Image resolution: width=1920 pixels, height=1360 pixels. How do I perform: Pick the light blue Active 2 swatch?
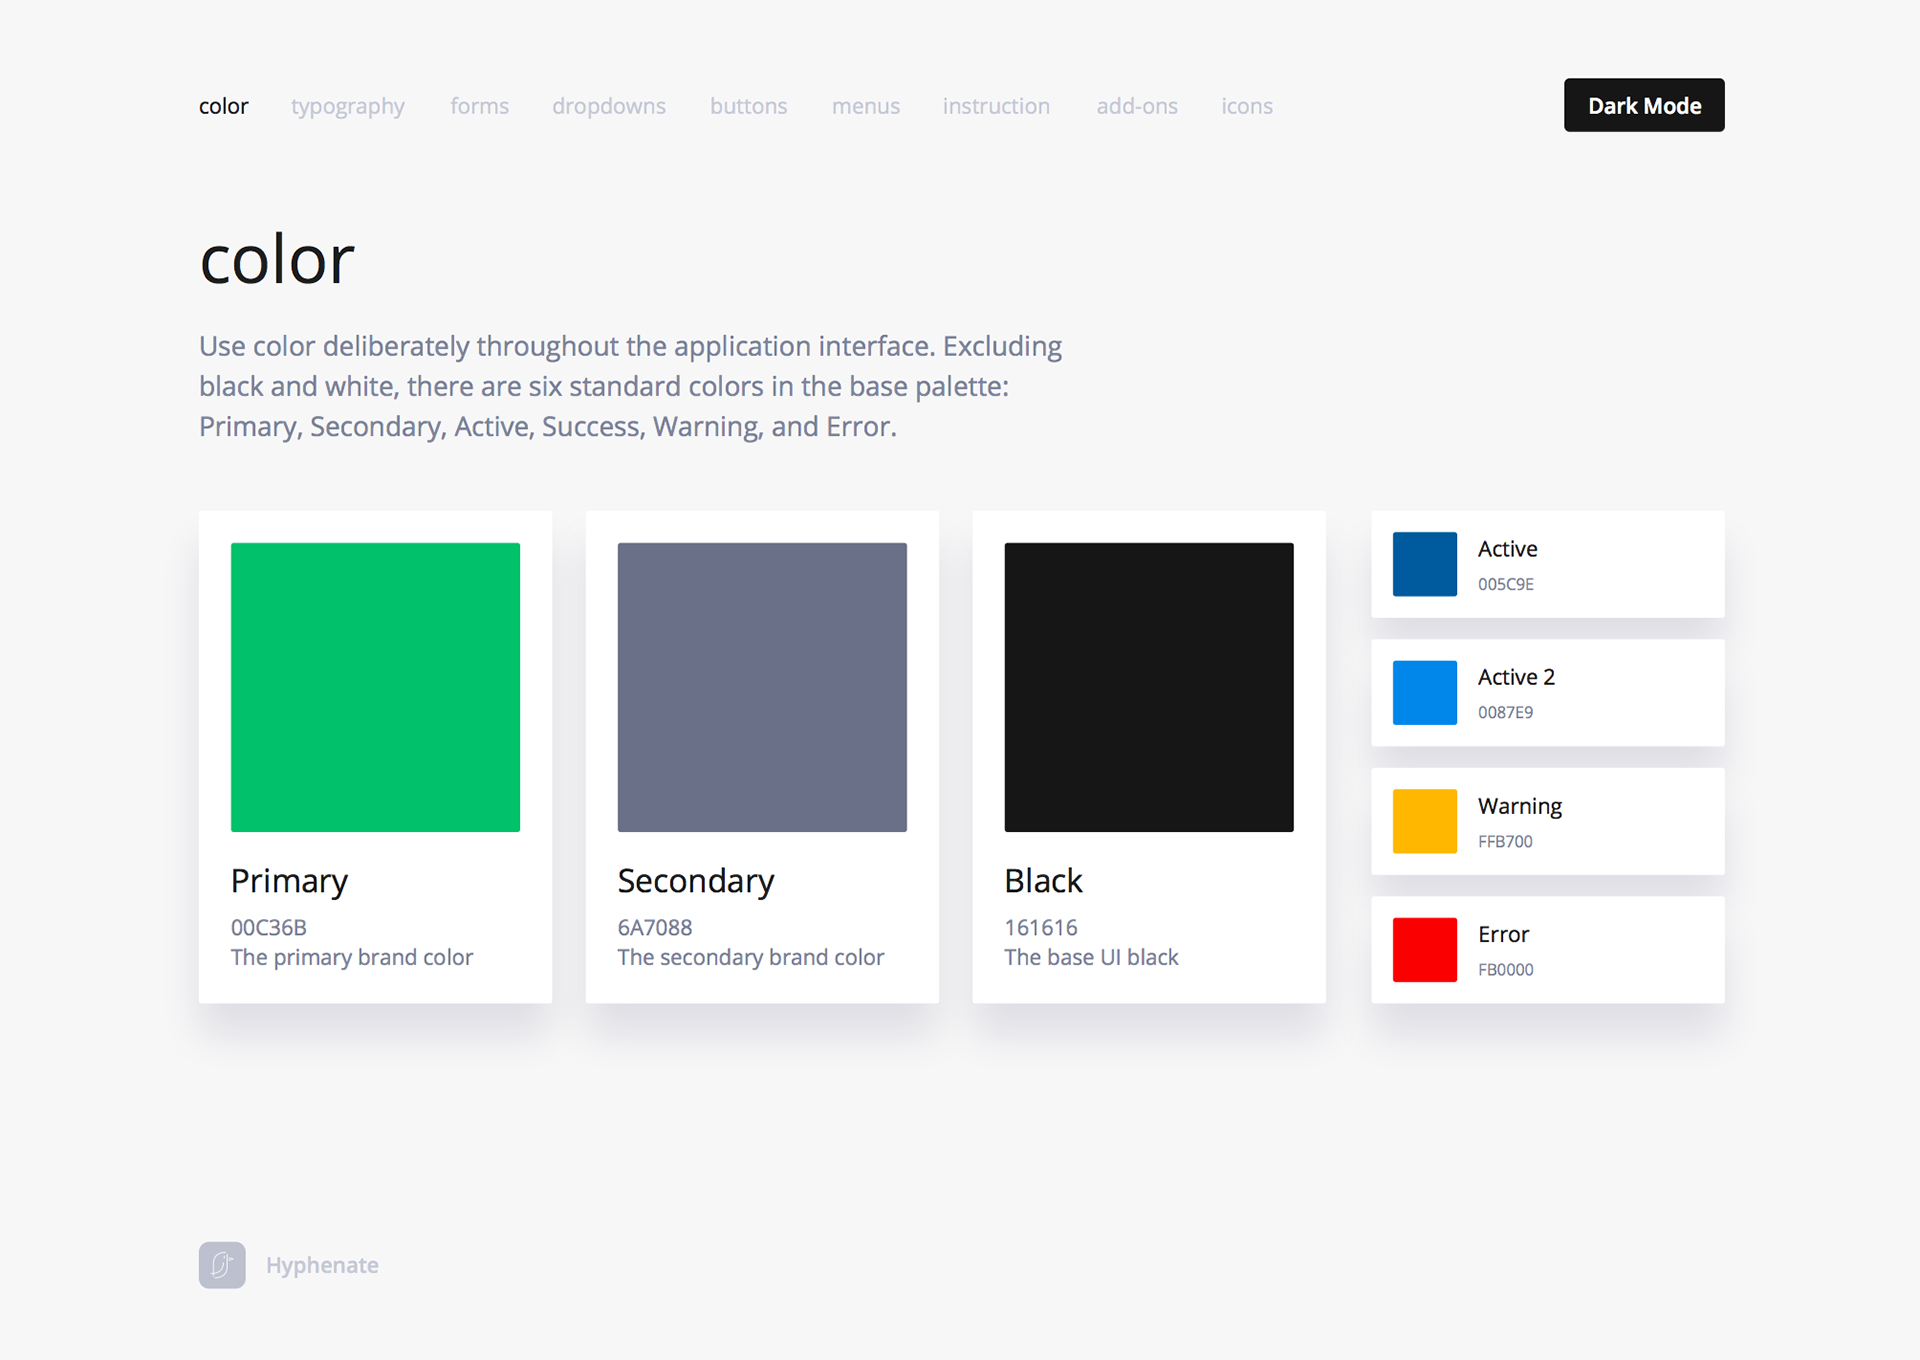pyautogui.click(x=1424, y=692)
